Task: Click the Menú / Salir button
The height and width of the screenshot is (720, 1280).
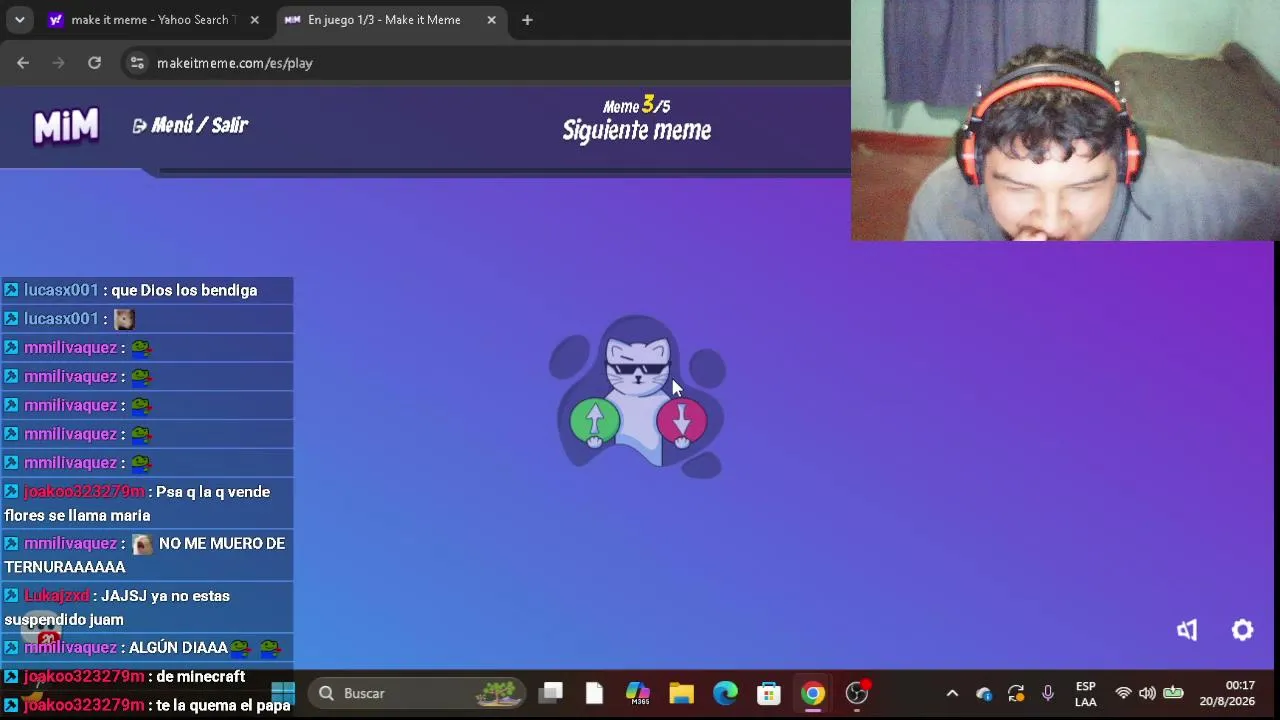Action: pyautogui.click(x=190, y=125)
